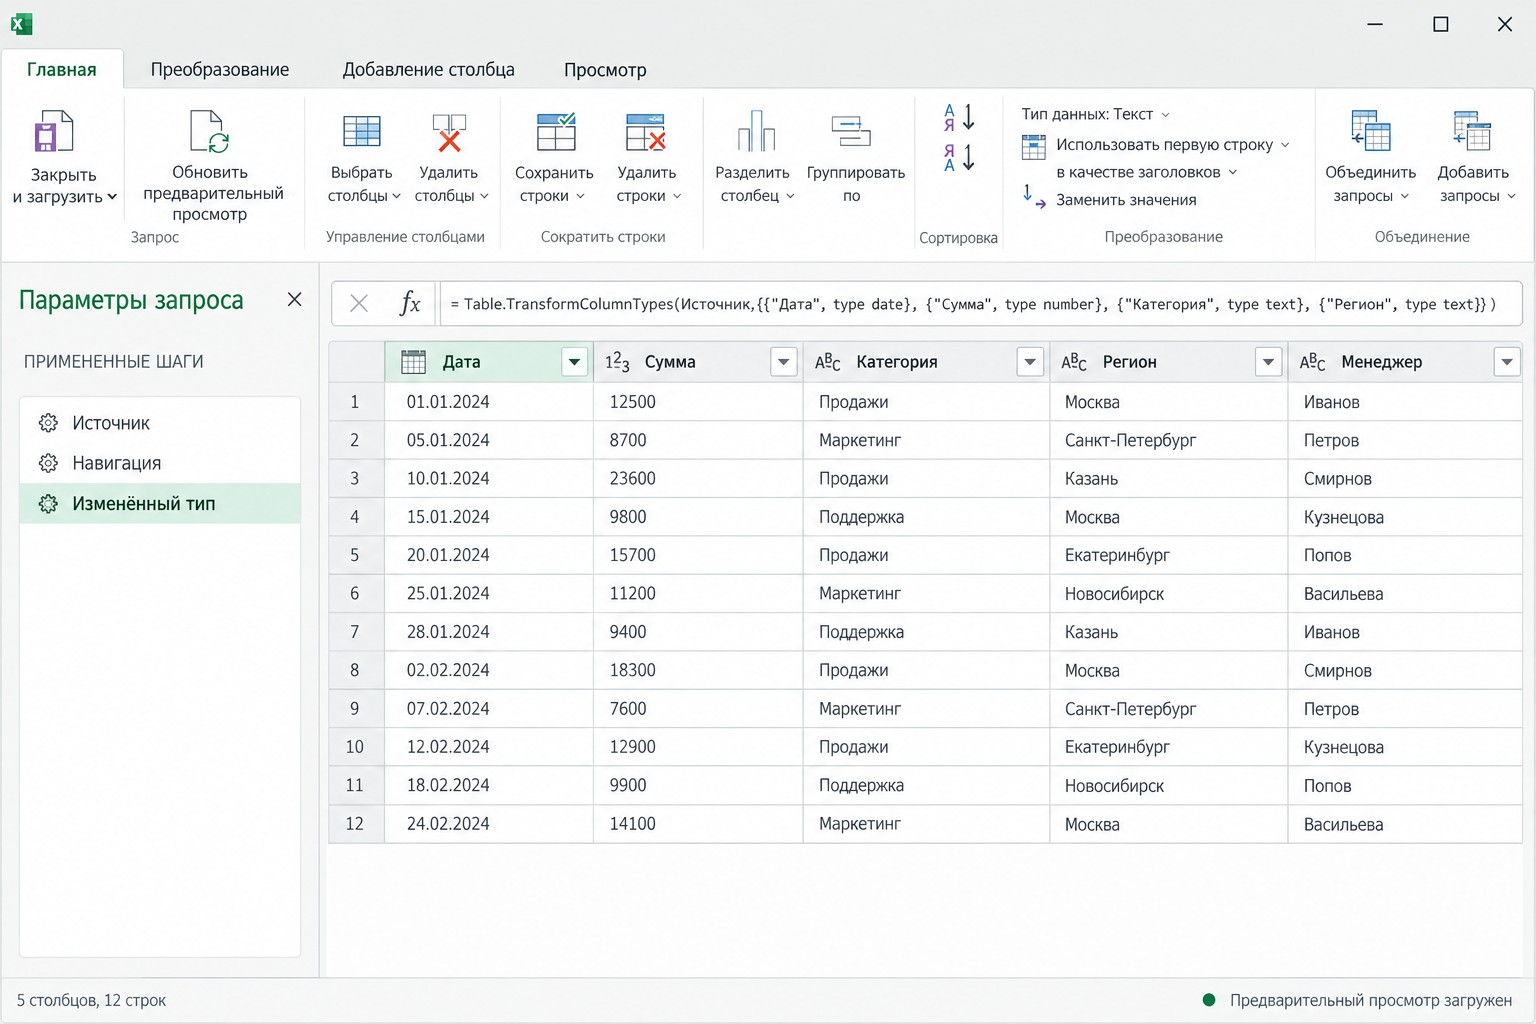
Task: Click the status text '5 столбцов, 12 строк'
Action: pyautogui.click(x=91, y=1000)
